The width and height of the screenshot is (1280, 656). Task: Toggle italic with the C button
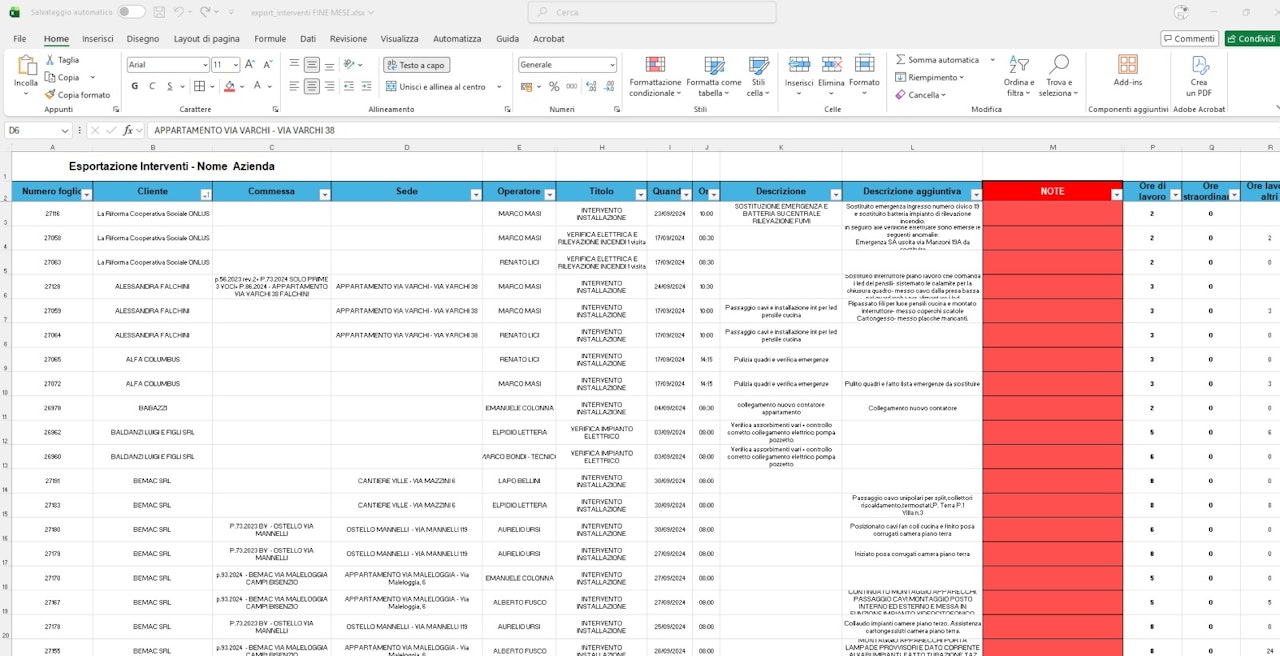(x=151, y=86)
